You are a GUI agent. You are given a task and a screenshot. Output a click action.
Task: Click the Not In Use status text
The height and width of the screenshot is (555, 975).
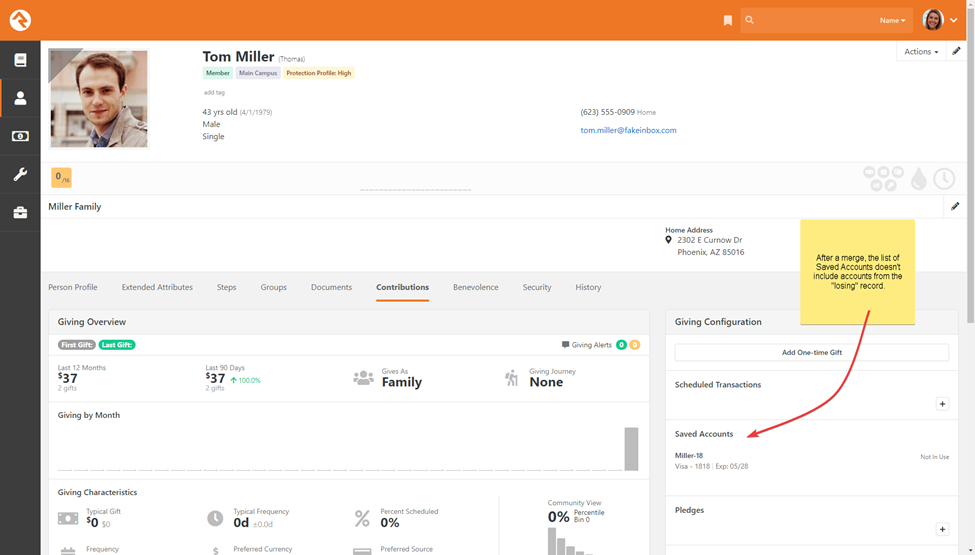[935, 457]
